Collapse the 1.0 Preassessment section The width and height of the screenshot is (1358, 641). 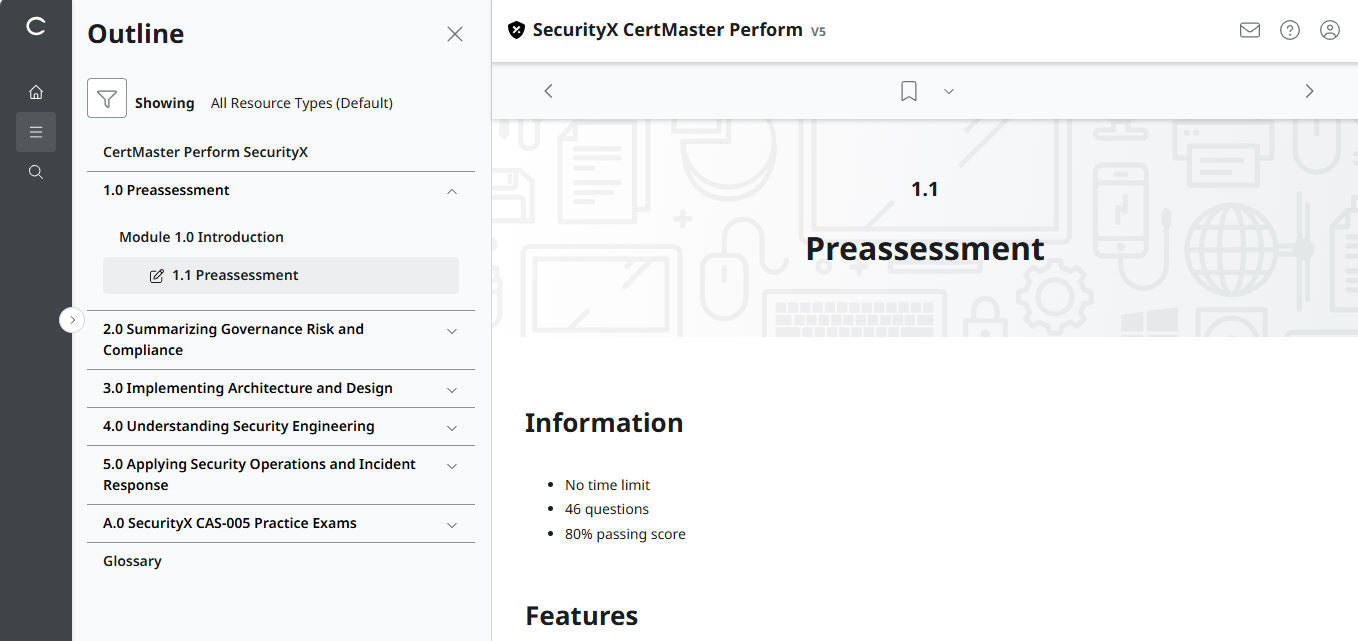(451, 190)
